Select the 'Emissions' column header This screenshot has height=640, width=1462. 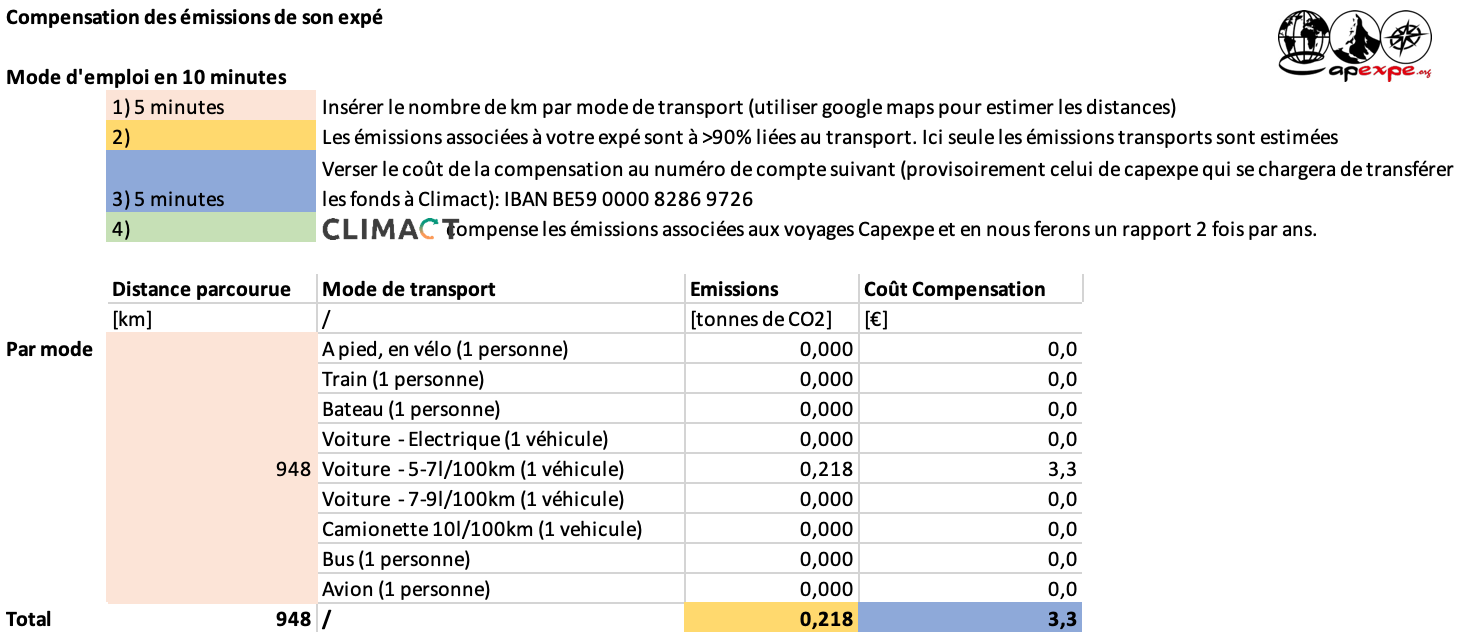771,289
